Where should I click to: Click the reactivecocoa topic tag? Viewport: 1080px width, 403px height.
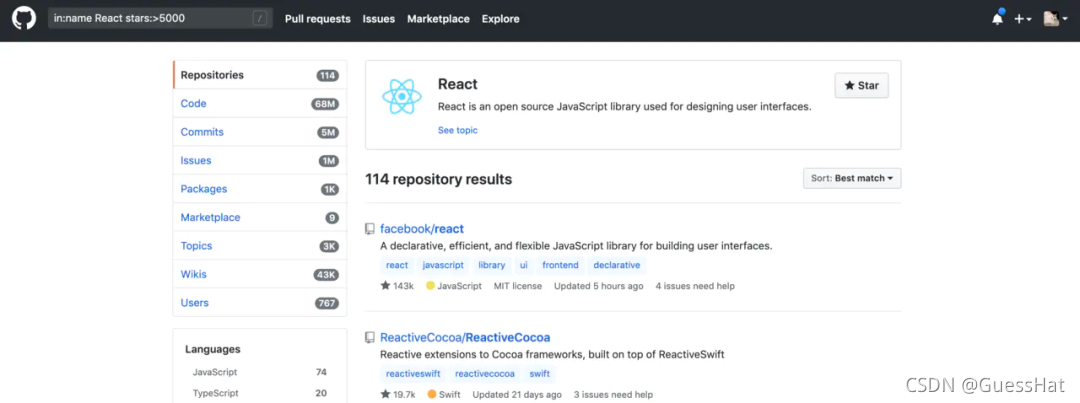click(485, 374)
